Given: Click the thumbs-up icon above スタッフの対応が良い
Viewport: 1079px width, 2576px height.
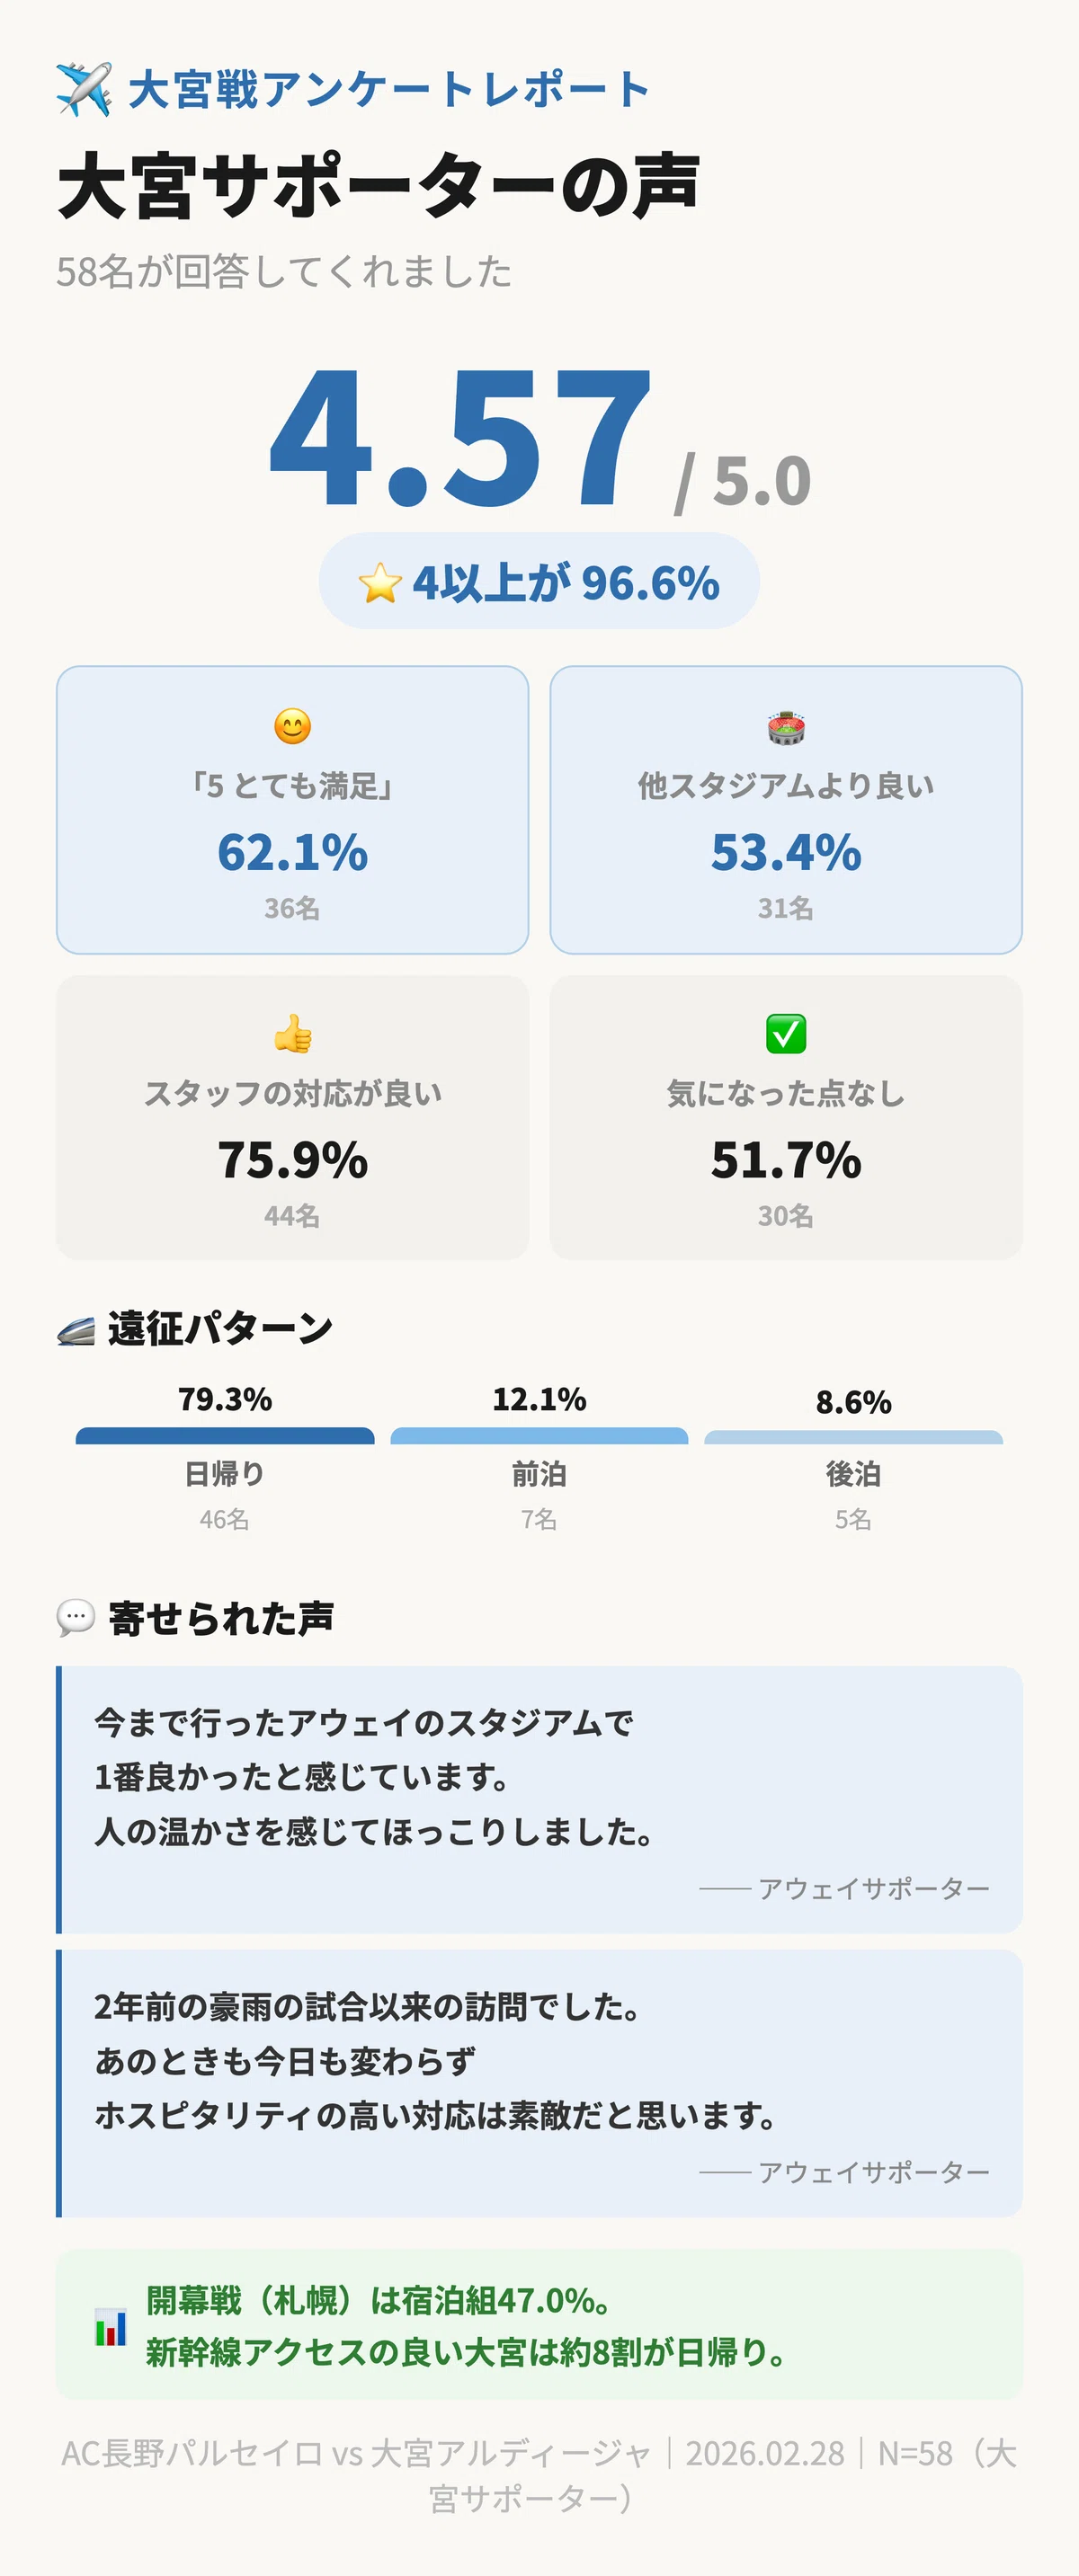Looking at the screenshot, I should click(292, 1034).
